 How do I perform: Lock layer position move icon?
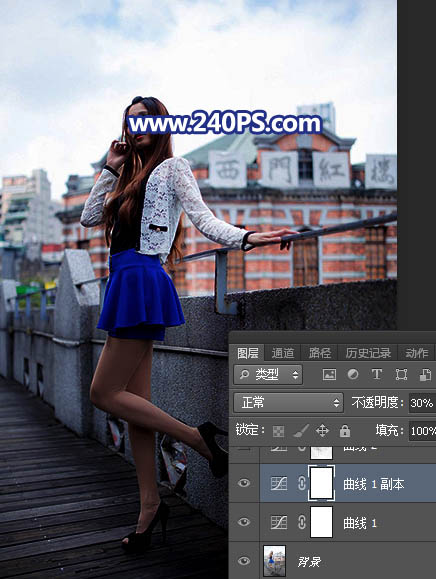[x=322, y=431]
